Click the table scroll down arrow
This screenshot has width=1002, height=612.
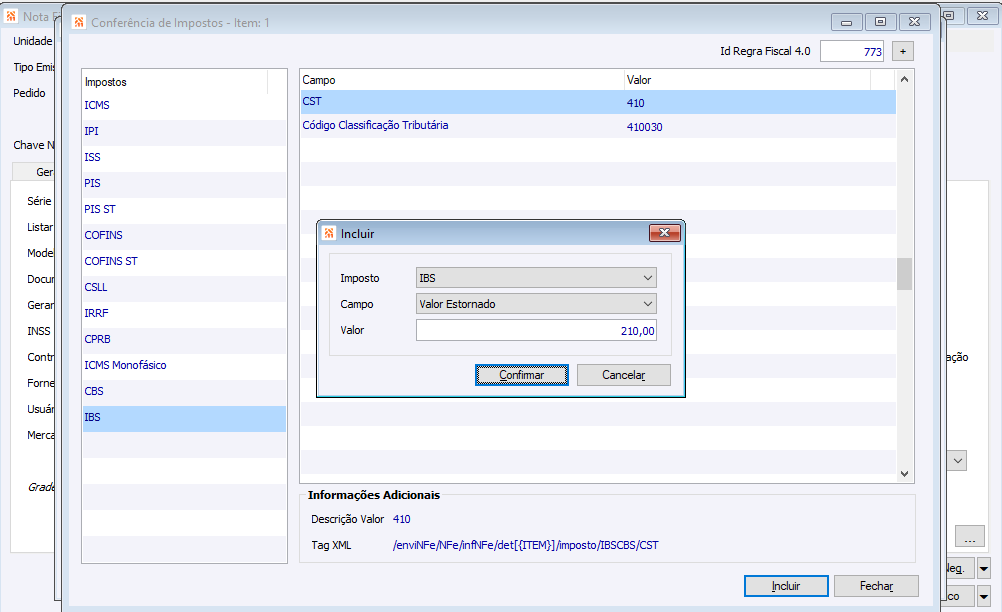pyautogui.click(x=904, y=473)
